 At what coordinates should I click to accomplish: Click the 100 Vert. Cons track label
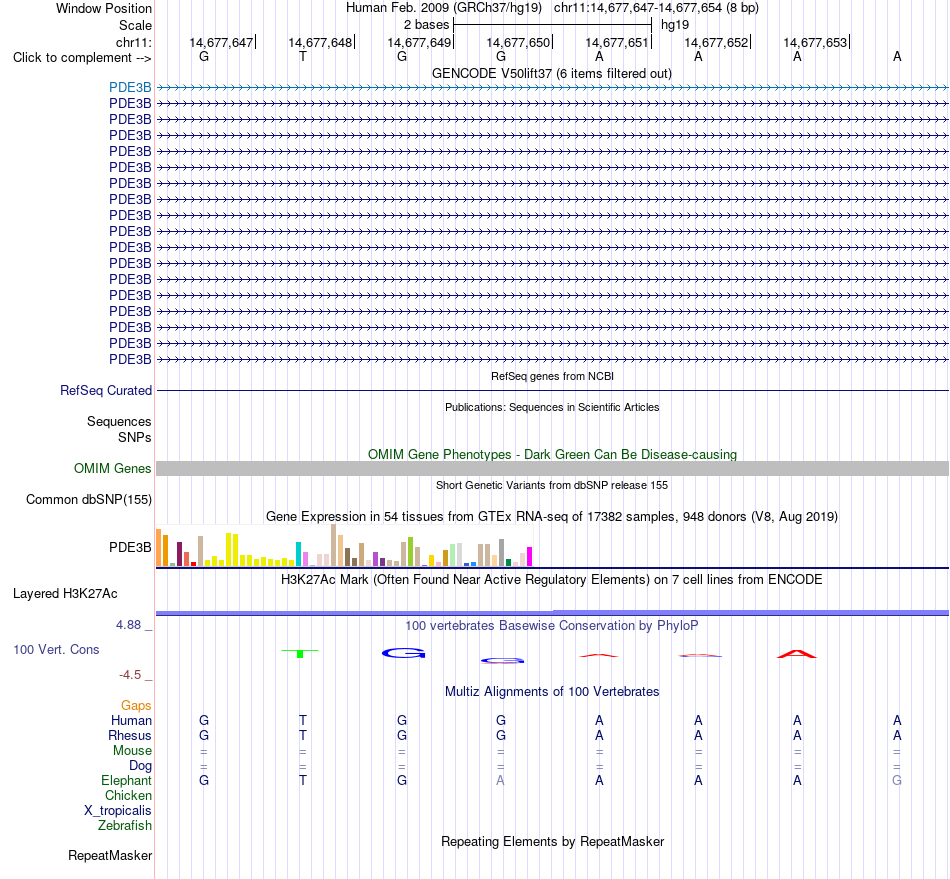point(56,649)
